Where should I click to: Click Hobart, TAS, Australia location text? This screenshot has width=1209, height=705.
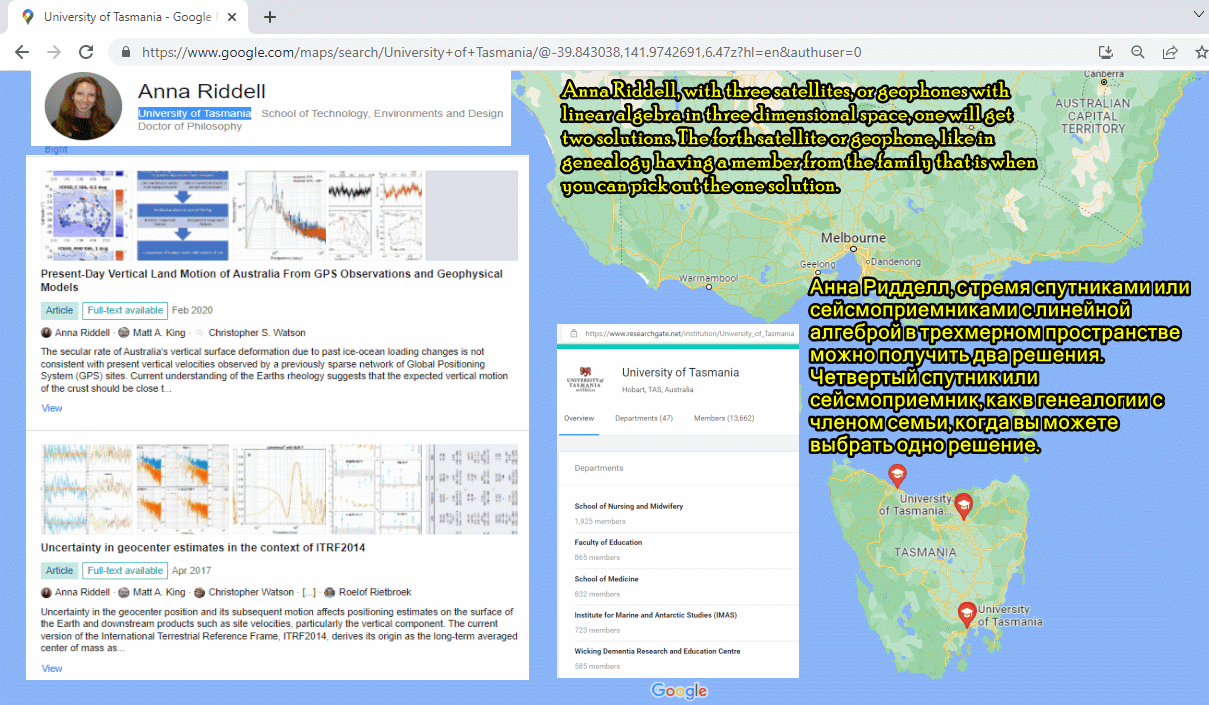click(658, 389)
